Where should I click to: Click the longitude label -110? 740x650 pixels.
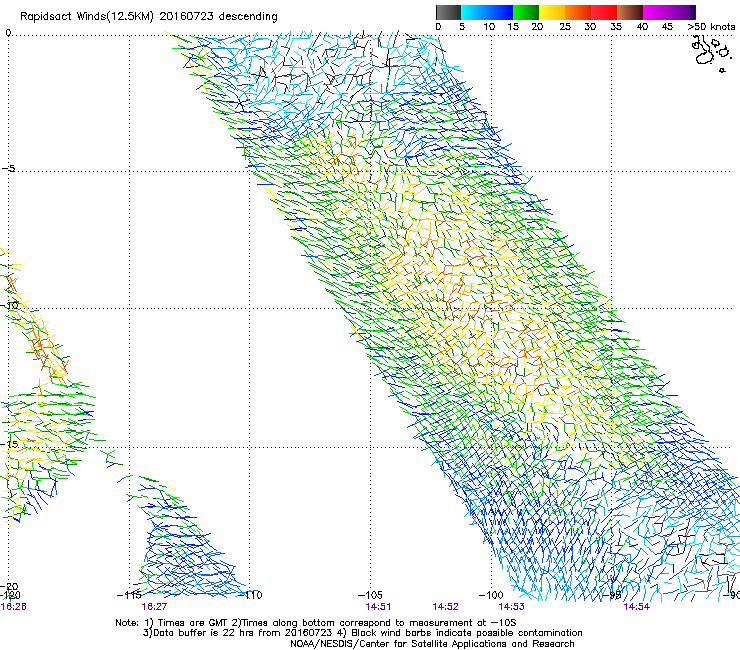point(250,595)
